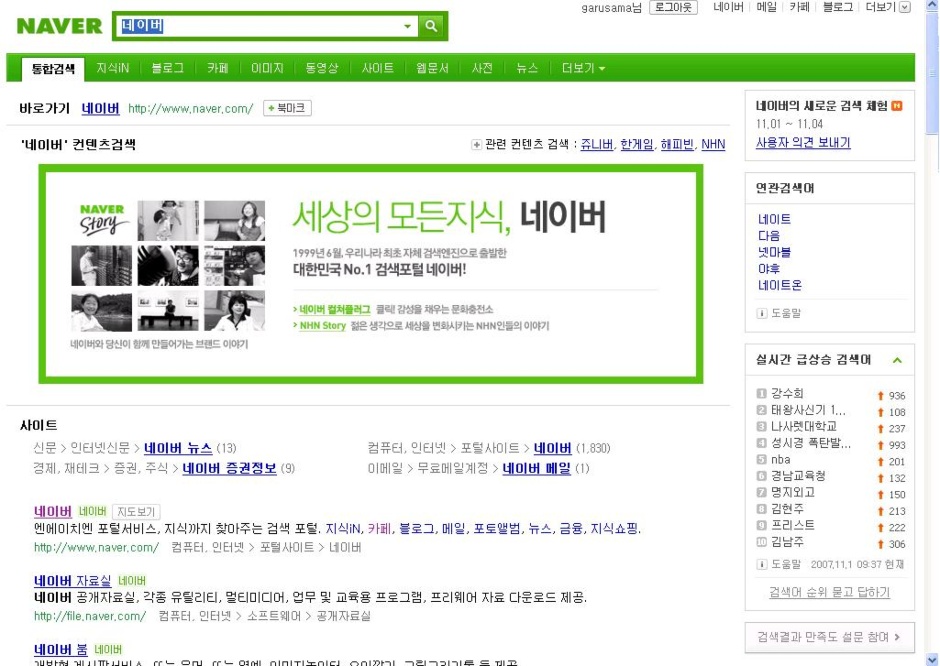Click the laughing man photo in banner grid
The image size is (940, 666).
[x=168, y=266]
